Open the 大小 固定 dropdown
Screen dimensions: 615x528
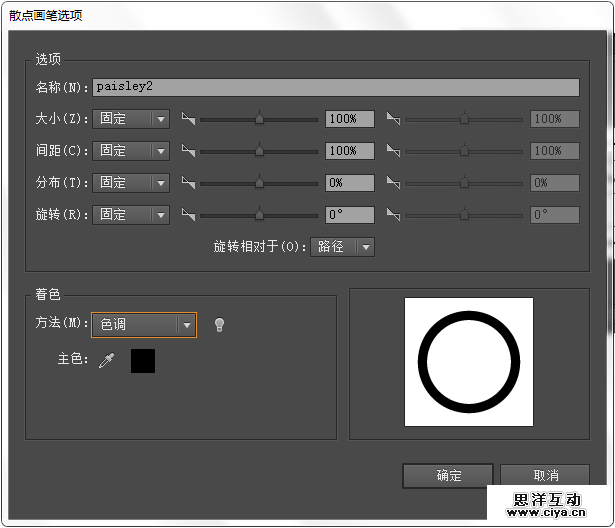131,119
